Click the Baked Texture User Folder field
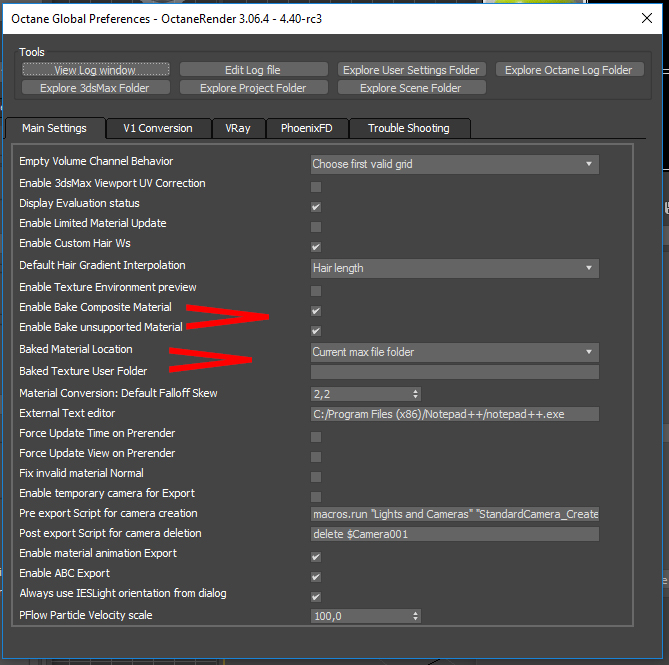 [454, 372]
